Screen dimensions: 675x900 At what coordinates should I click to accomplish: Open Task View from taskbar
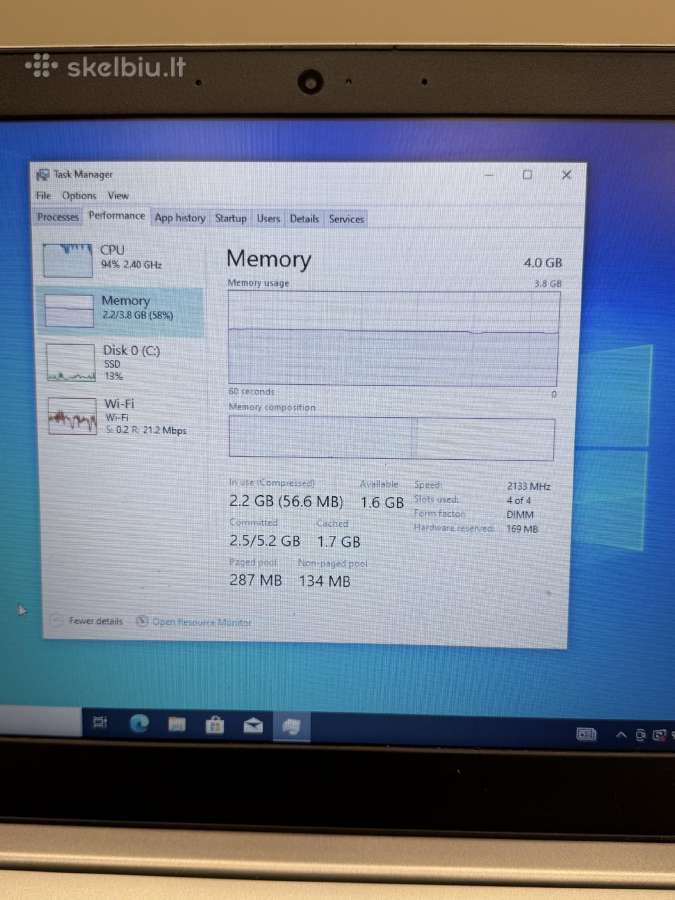coord(100,723)
